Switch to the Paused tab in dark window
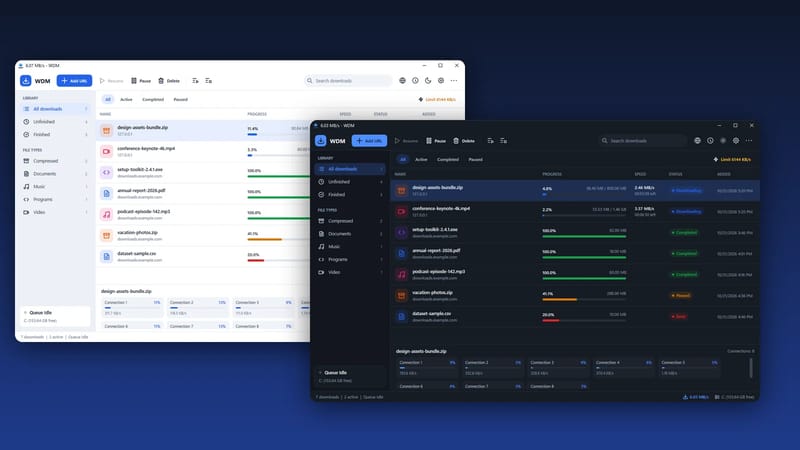Viewport: 800px width, 450px height. pos(476,160)
